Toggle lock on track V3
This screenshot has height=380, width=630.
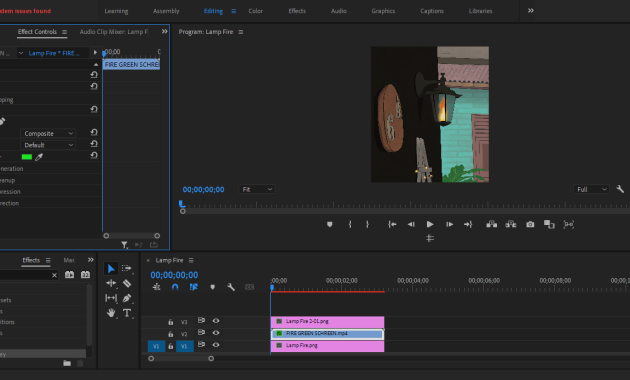pos(170,322)
